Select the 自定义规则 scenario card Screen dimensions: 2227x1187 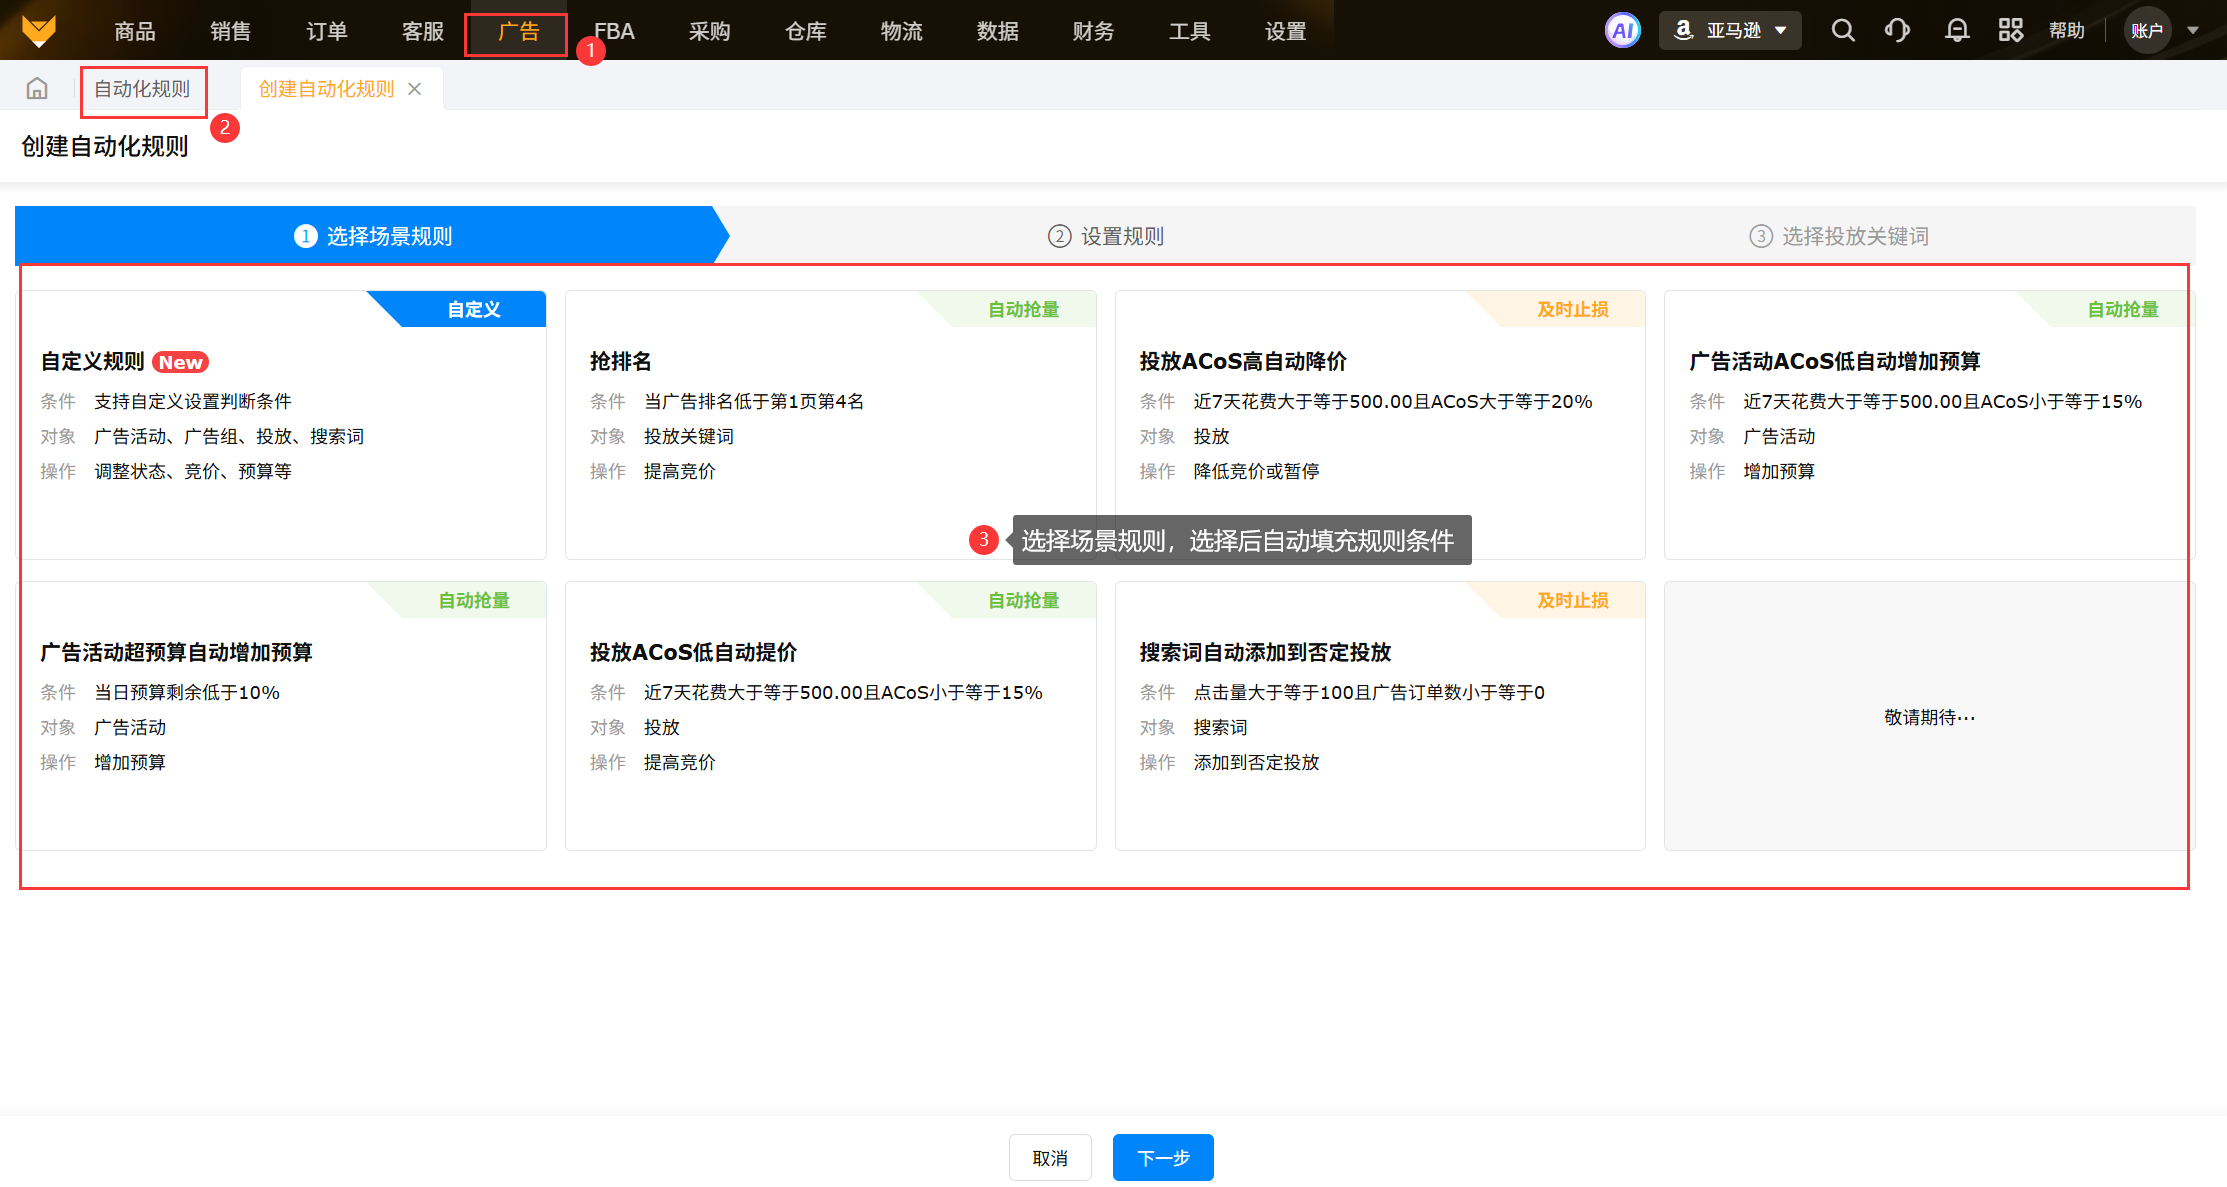coord(283,425)
